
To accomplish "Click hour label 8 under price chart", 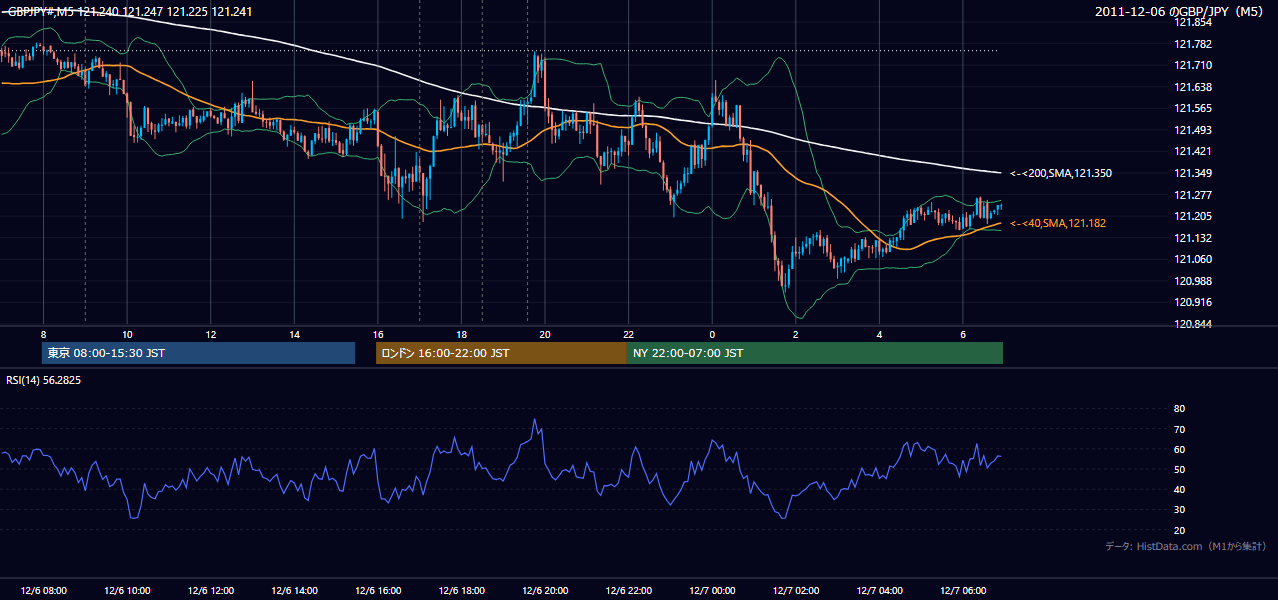I will 43,334.
